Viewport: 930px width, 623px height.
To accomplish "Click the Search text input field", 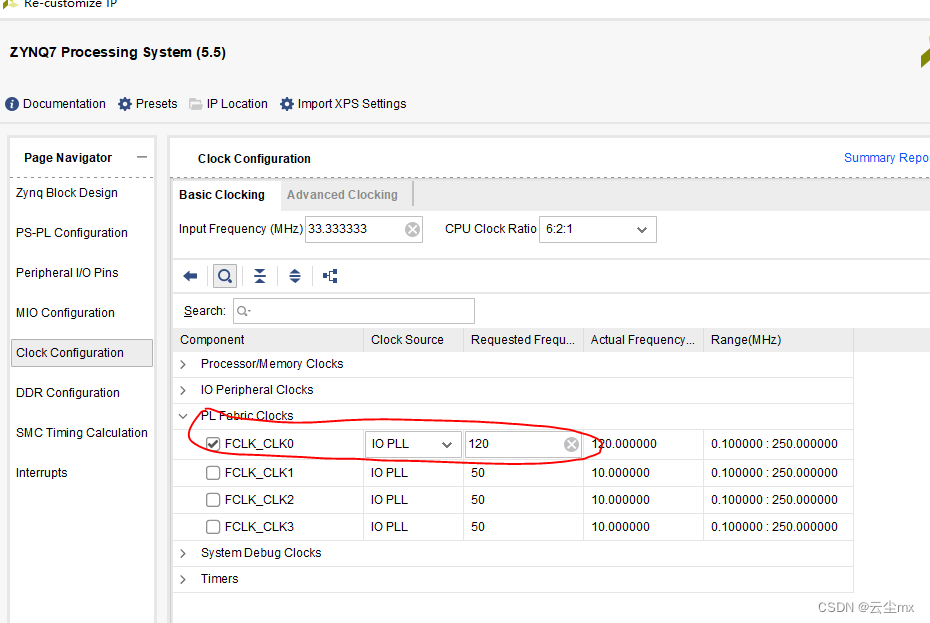I will [354, 312].
